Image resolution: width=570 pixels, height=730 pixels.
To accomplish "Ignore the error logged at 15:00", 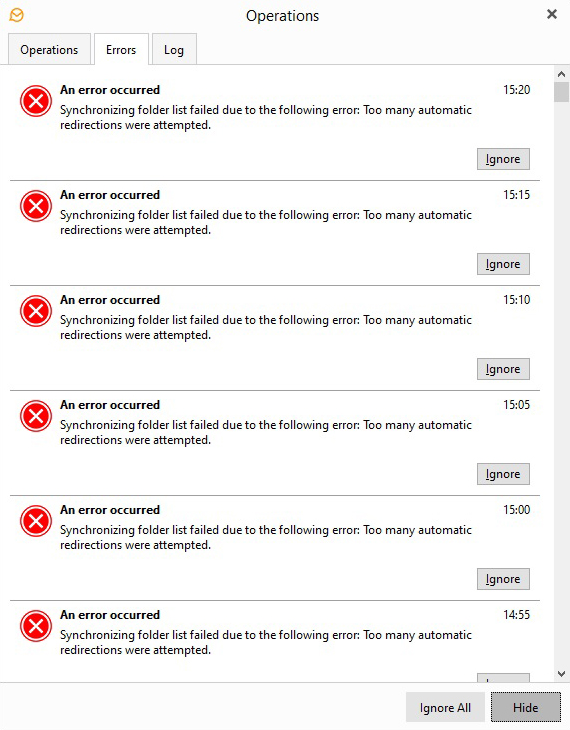I will pos(503,579).
